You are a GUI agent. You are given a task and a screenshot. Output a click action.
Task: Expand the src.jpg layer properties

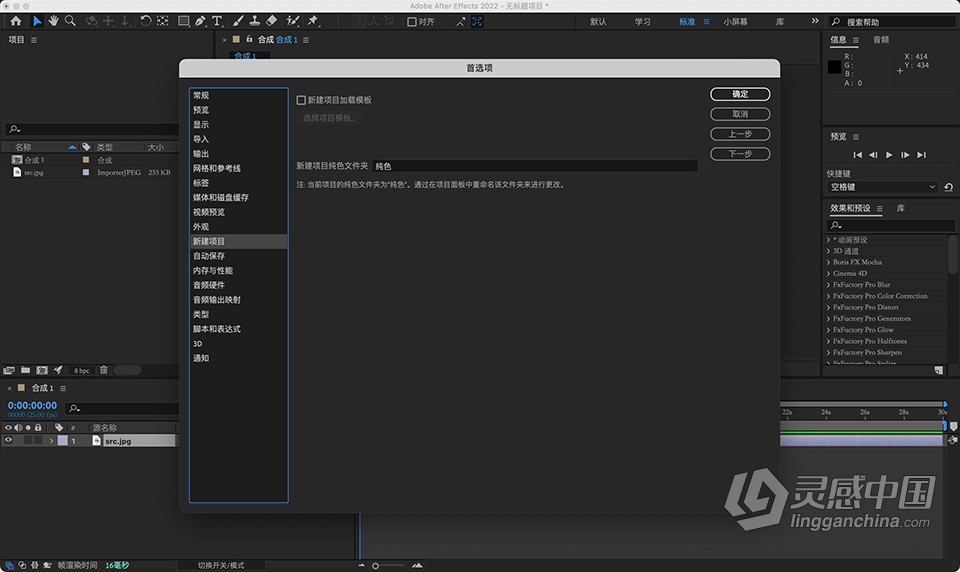click(51, 441)
